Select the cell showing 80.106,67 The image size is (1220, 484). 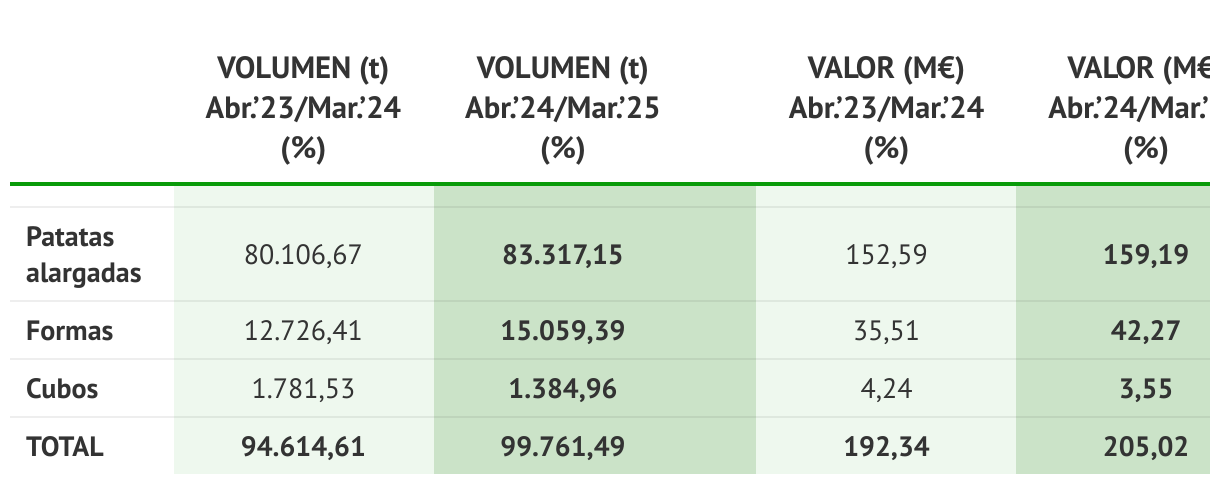[x=303, y=254]
